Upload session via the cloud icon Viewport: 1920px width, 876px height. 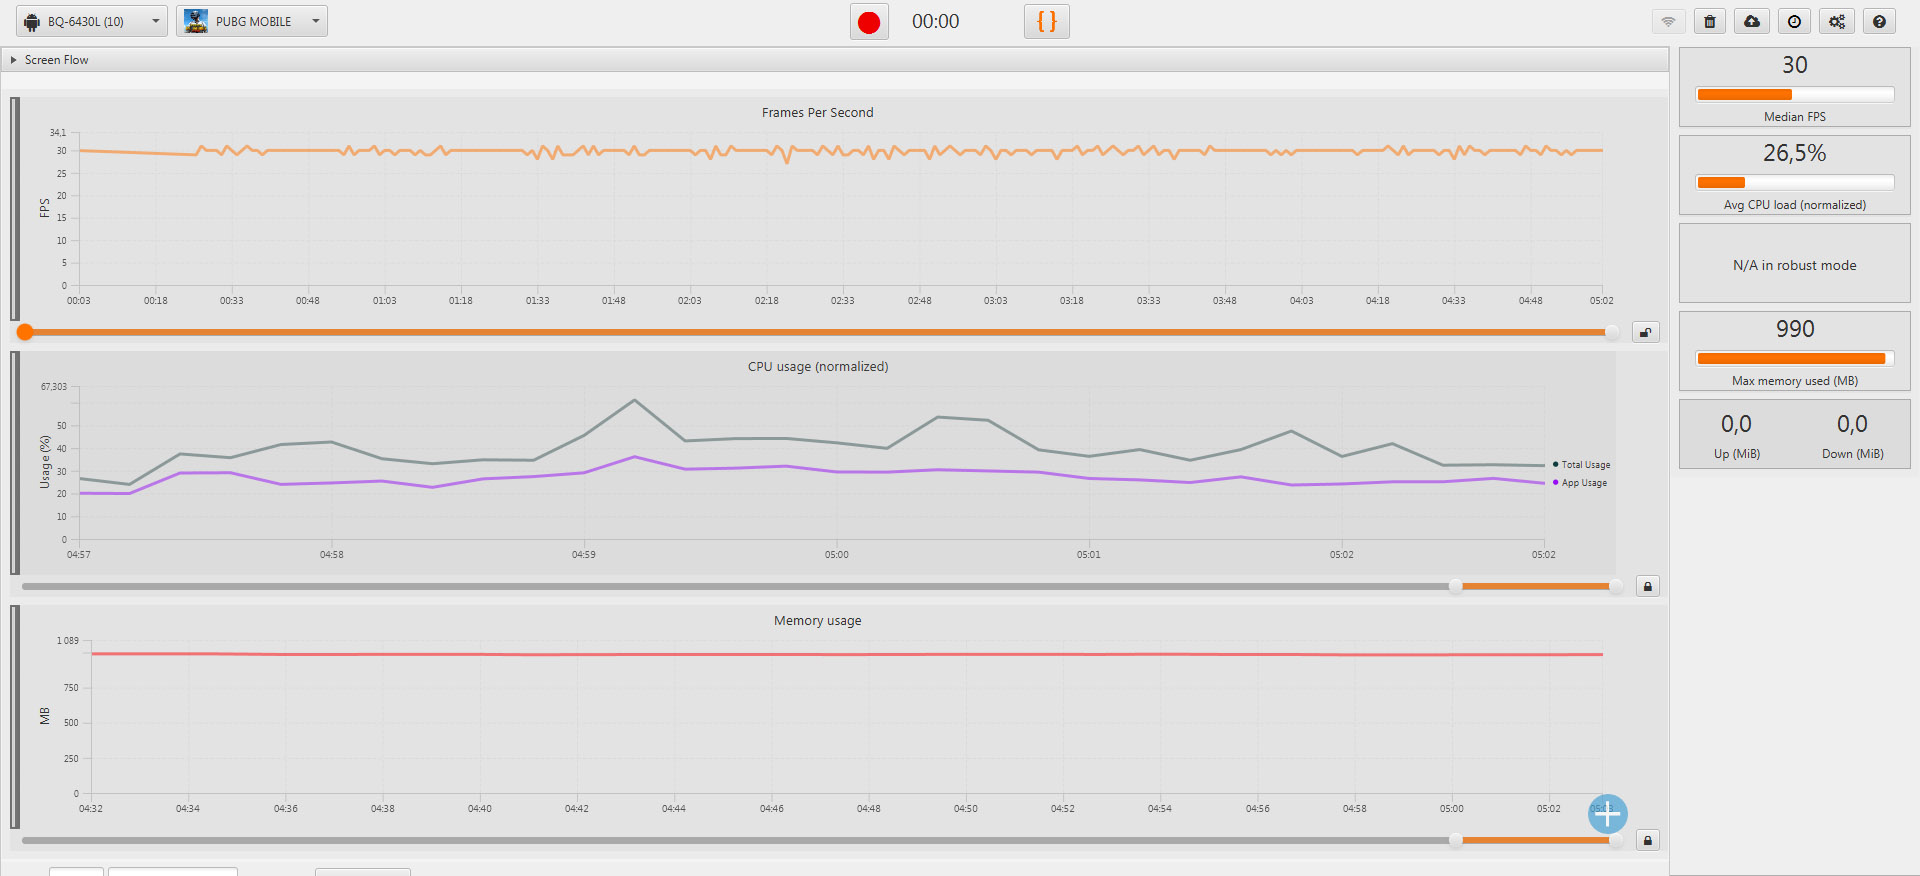tap(1752, 21)
